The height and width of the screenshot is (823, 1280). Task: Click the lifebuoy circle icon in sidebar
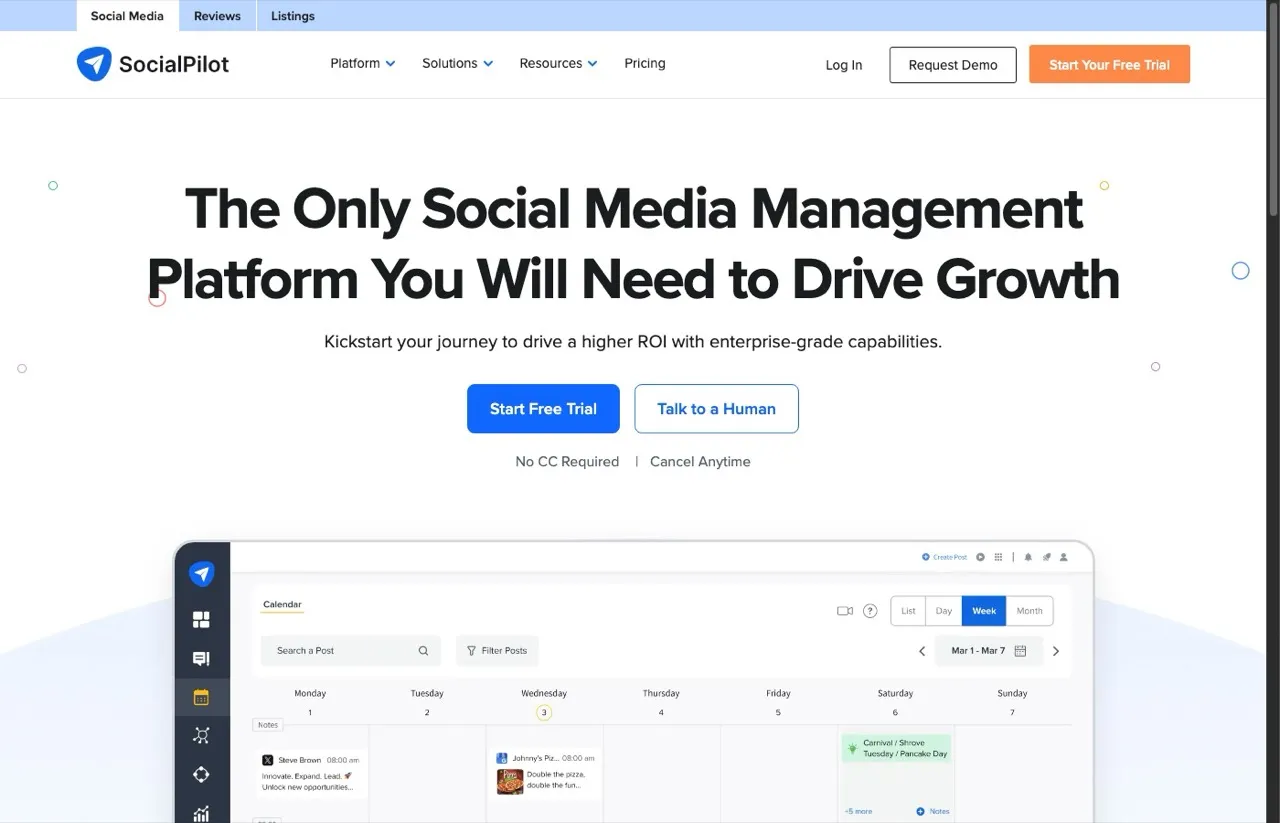point(201,774)
